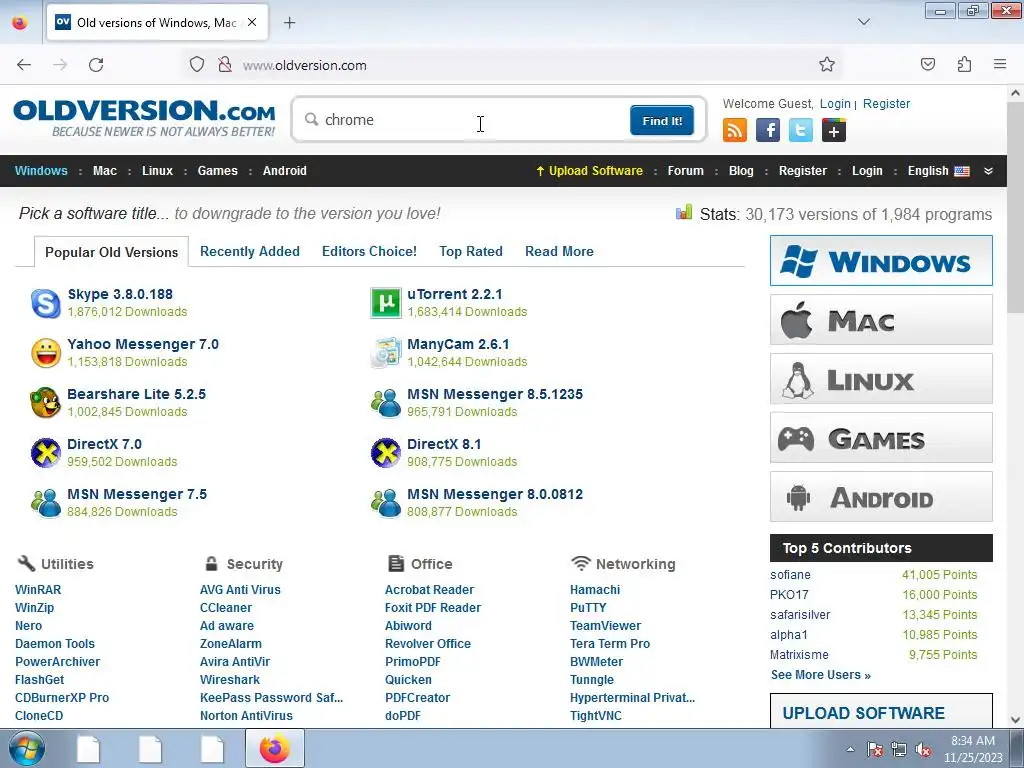The height and width of the screenshot is (768, 1024).
Task: Click the Login link beside Welcome Guest
Action: click(x=835, y=103)
